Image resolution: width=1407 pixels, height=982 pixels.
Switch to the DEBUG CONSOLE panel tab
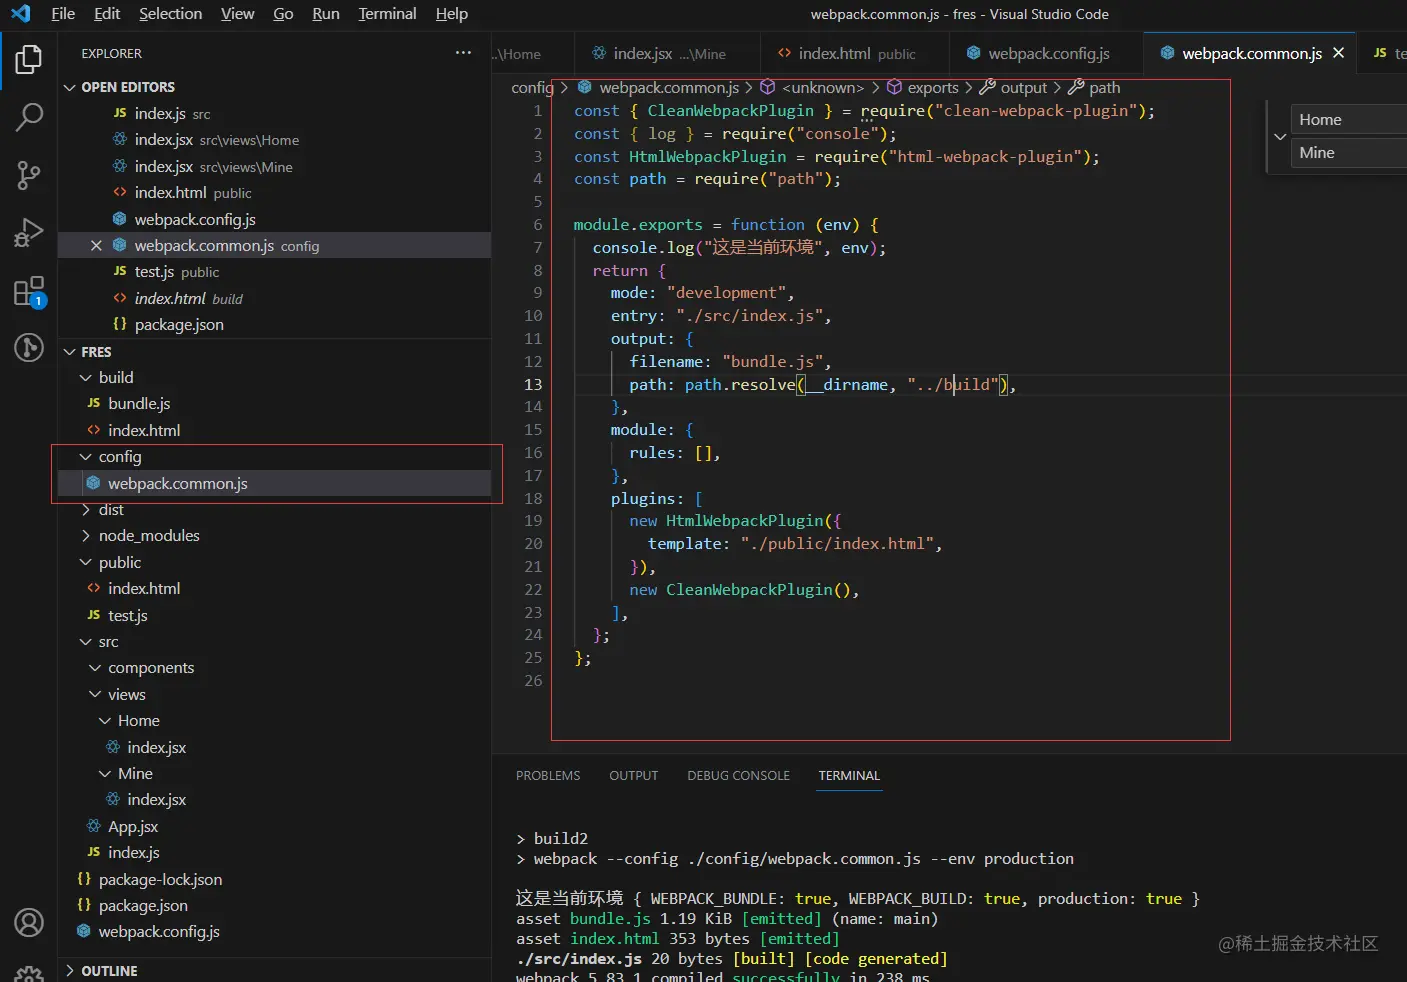[738, 776]
